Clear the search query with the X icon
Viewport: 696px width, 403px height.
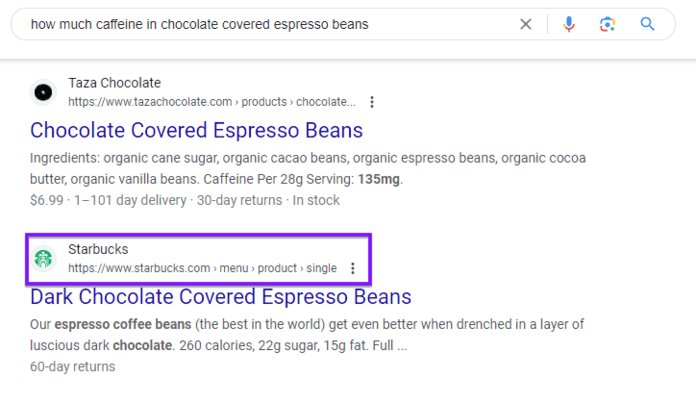(x=526, y=24)
